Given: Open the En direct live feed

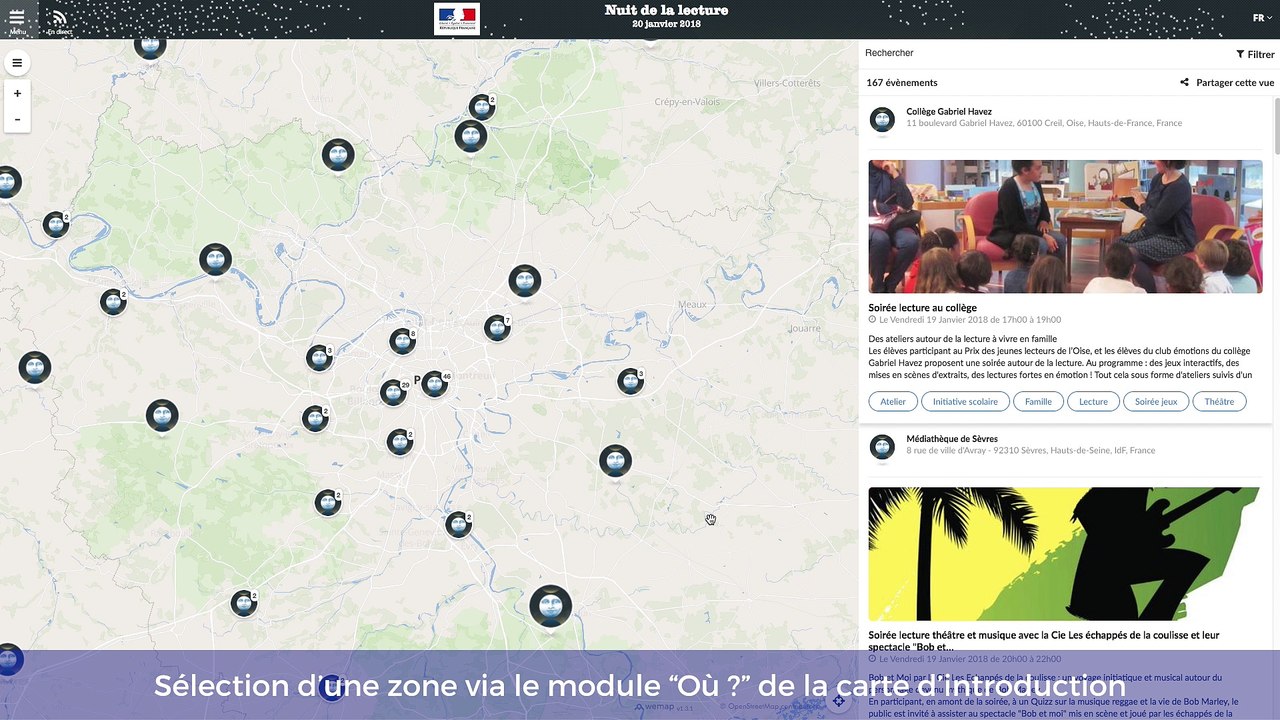Looking at the screenshot, I should (x=59, y=22).
